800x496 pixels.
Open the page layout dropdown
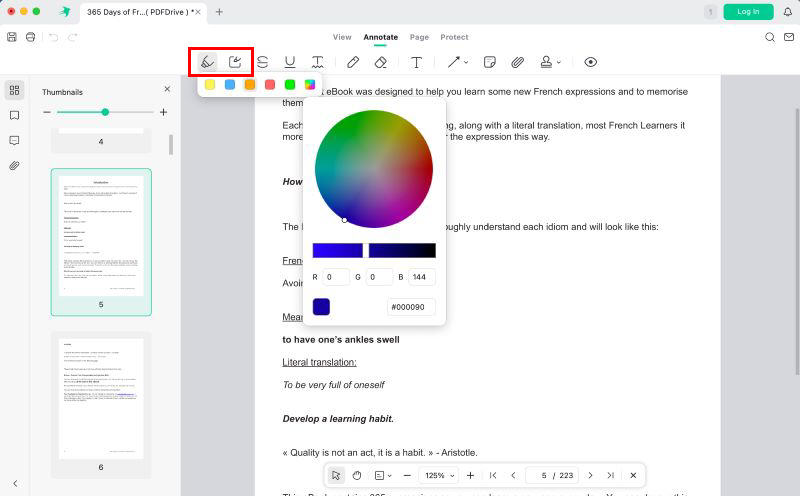(383, 476)
